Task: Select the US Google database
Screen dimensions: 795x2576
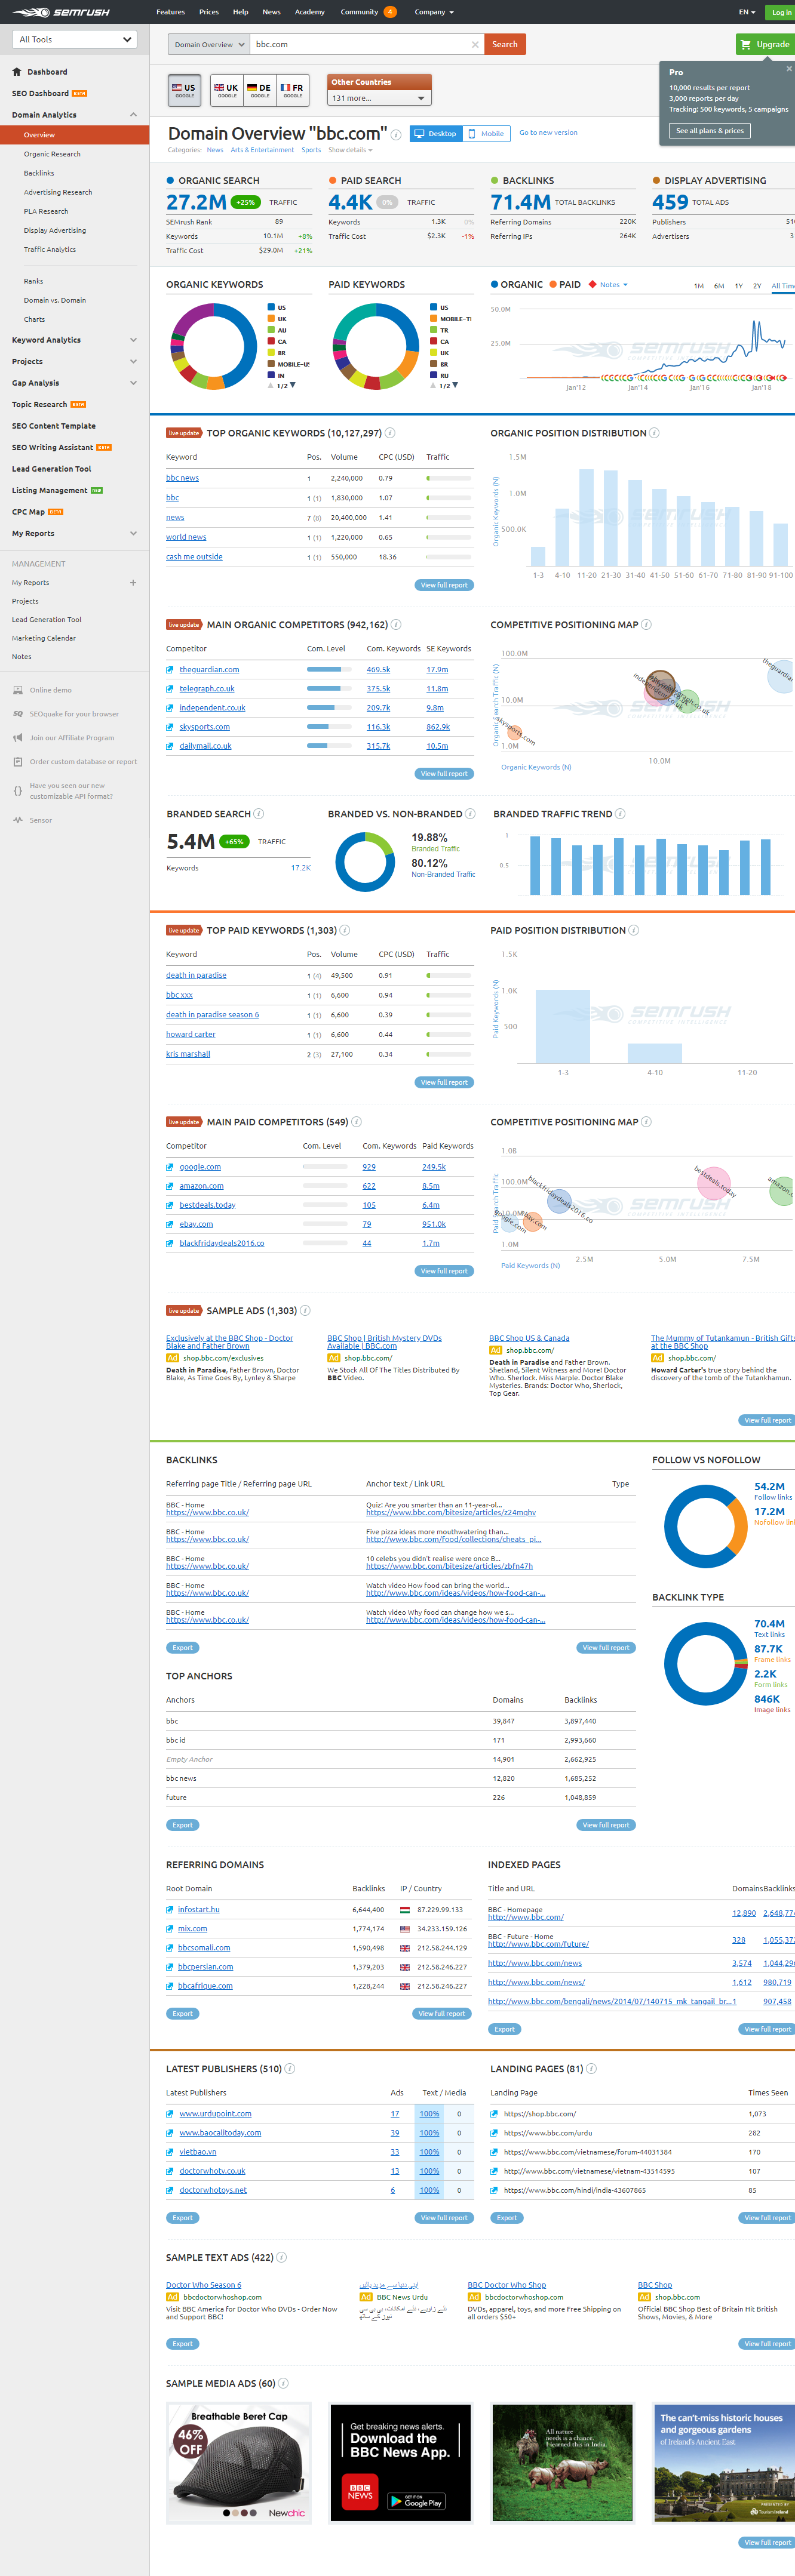Action: tap(184, 90)
